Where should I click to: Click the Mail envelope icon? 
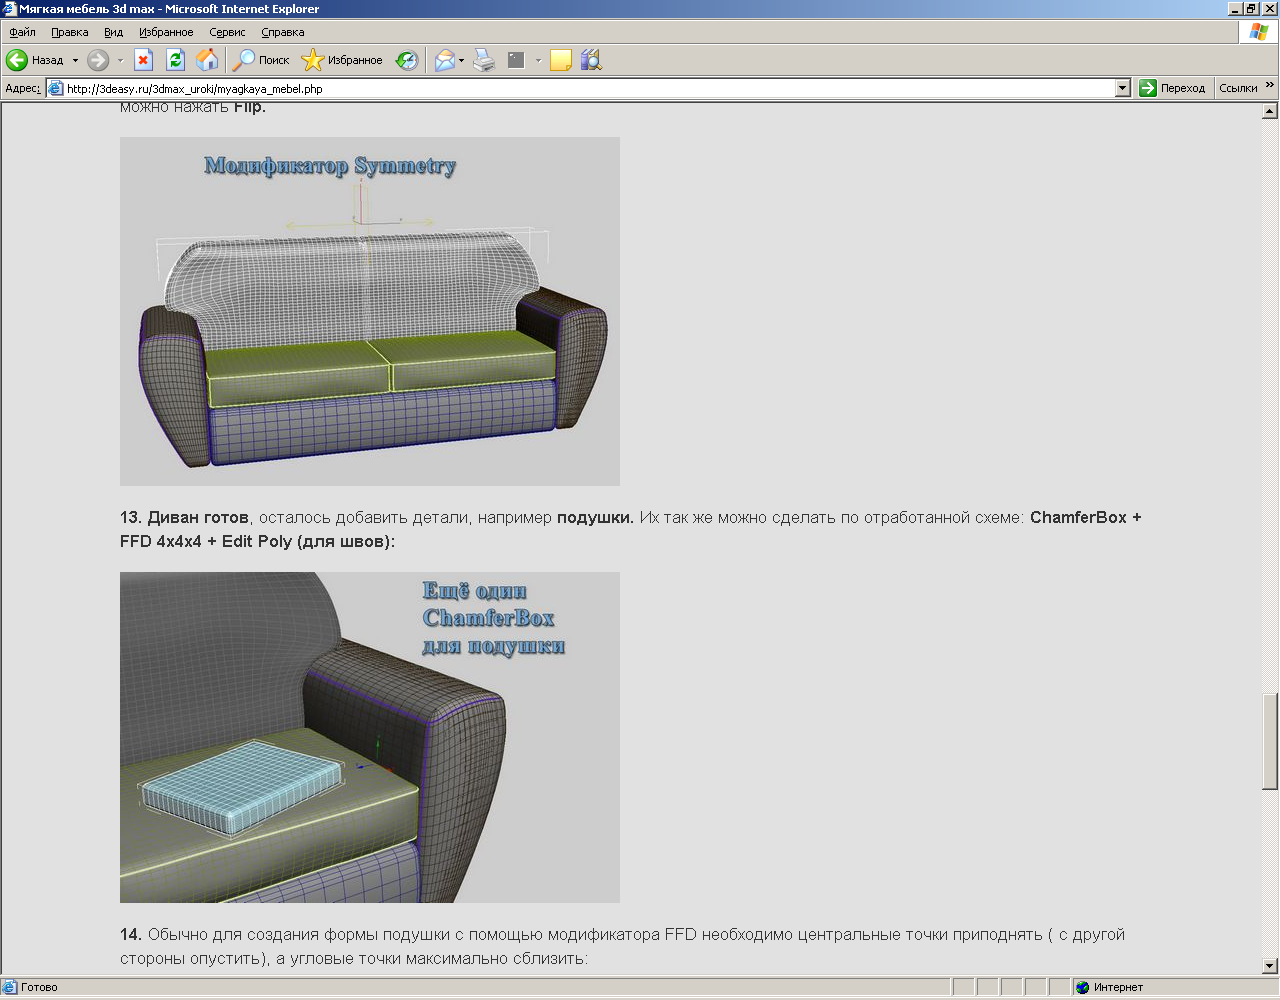[x=444, y=60]
